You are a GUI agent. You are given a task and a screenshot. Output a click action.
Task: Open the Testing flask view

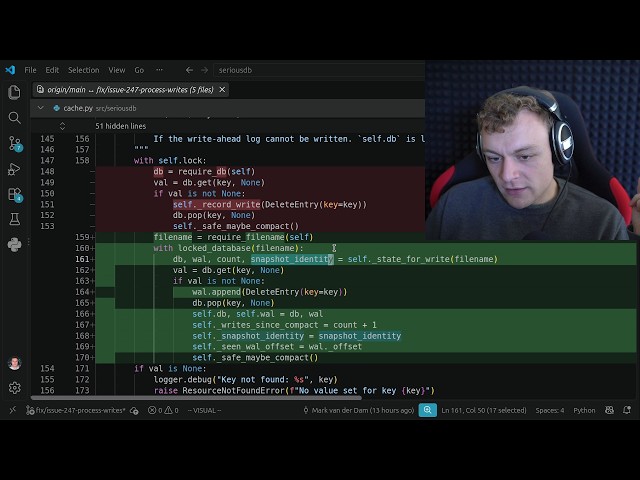click(x=14, y=219)
